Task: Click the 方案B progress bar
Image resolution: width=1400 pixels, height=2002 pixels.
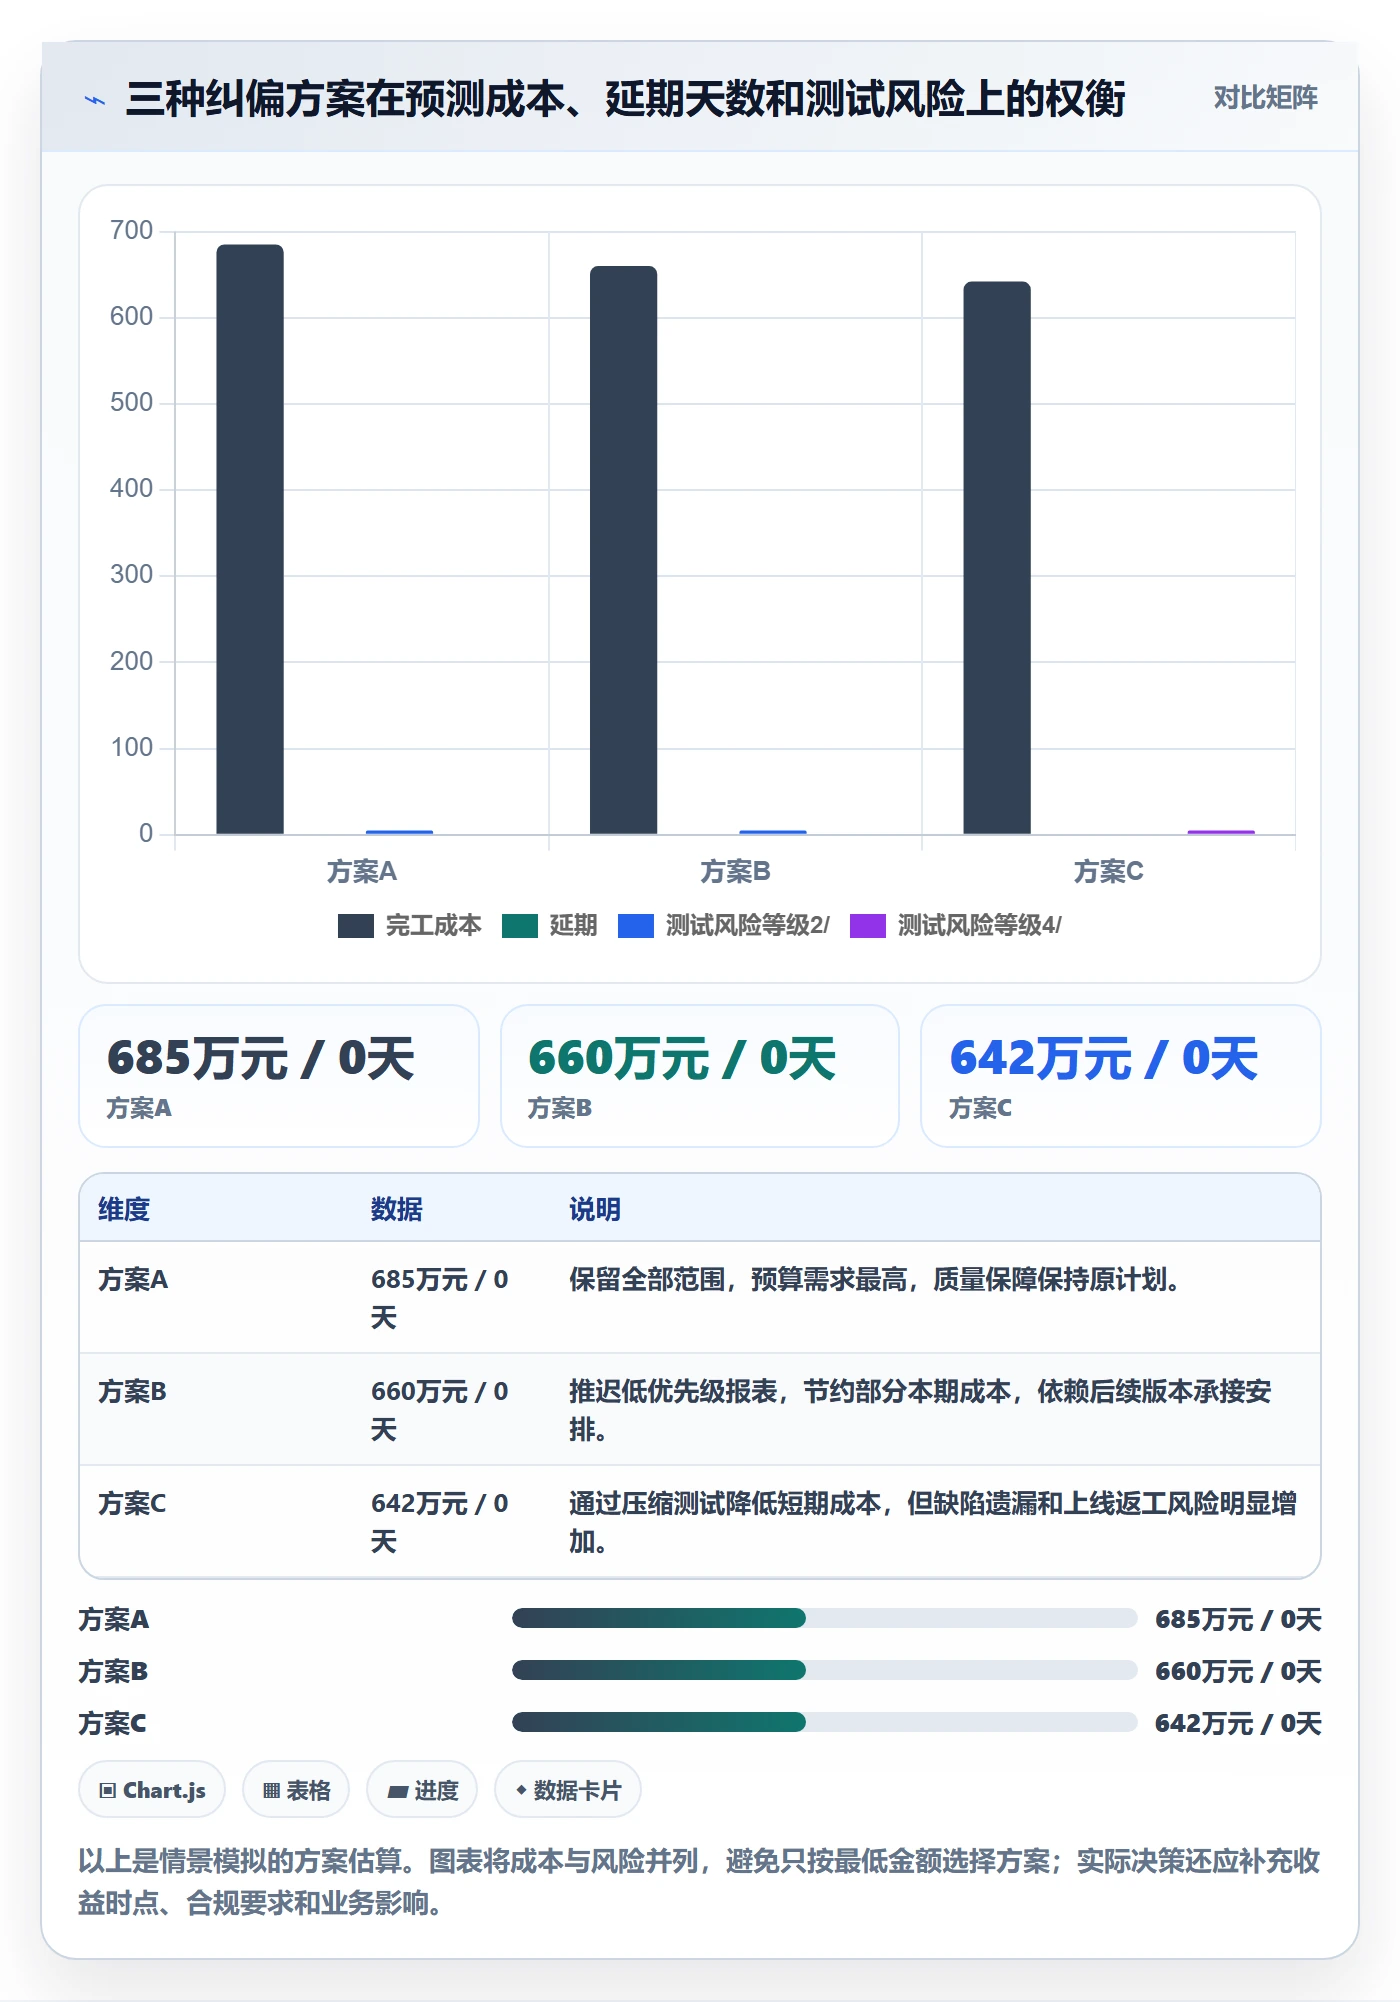Action: pyautogui.click(x=825, y=1670)
